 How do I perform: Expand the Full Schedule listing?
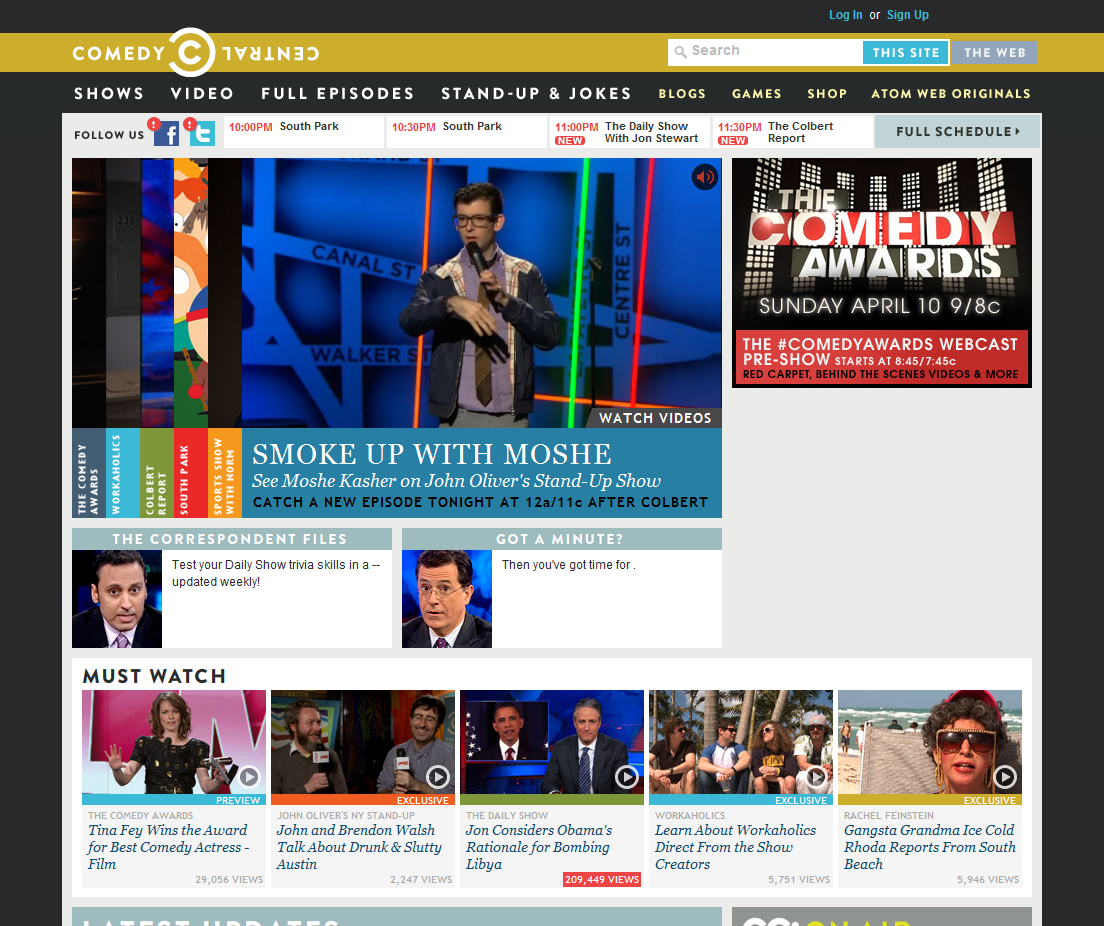coord(957,132)
